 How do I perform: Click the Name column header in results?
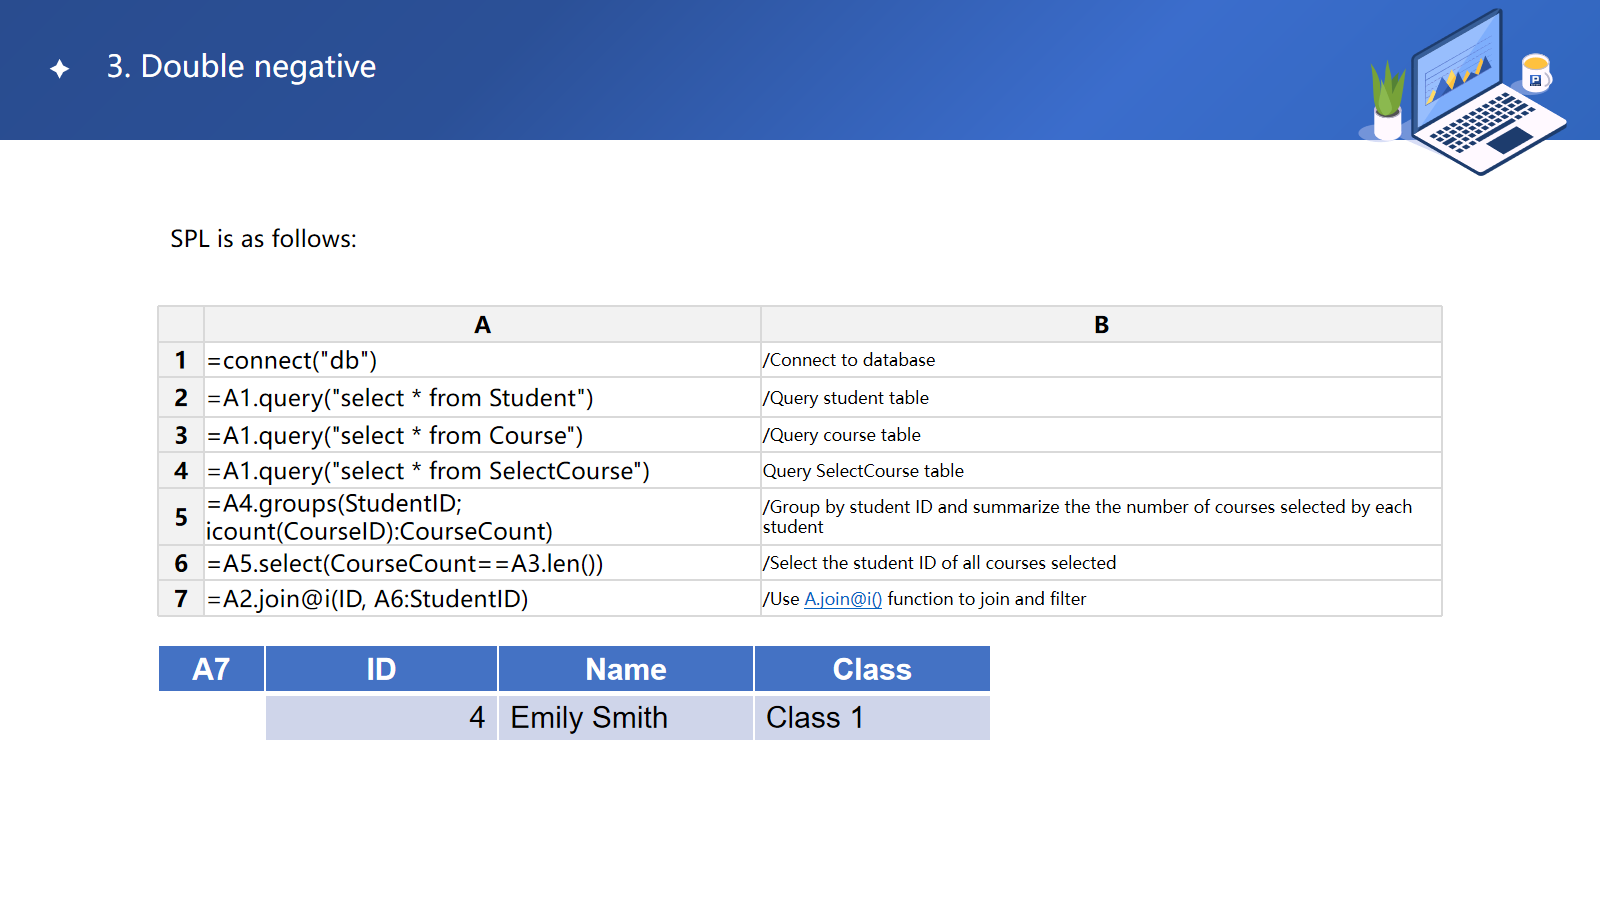[625, 669]
